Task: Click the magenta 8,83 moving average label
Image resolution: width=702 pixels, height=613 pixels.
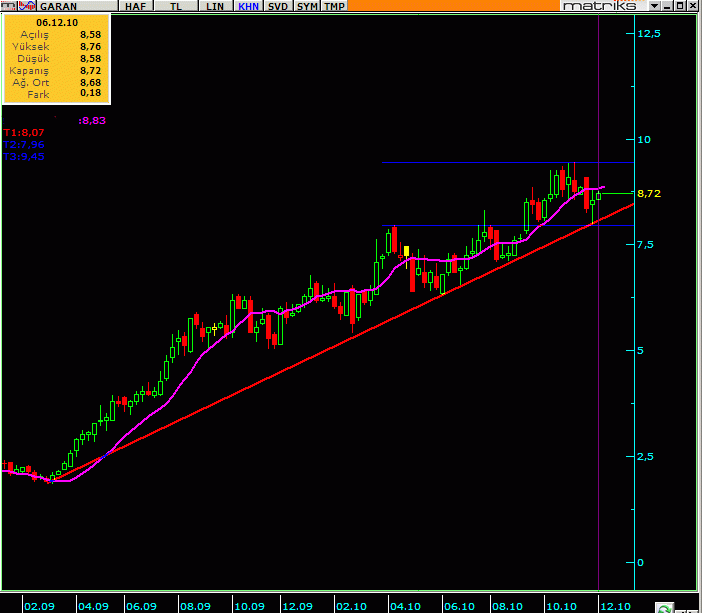Action: (92, 120)
